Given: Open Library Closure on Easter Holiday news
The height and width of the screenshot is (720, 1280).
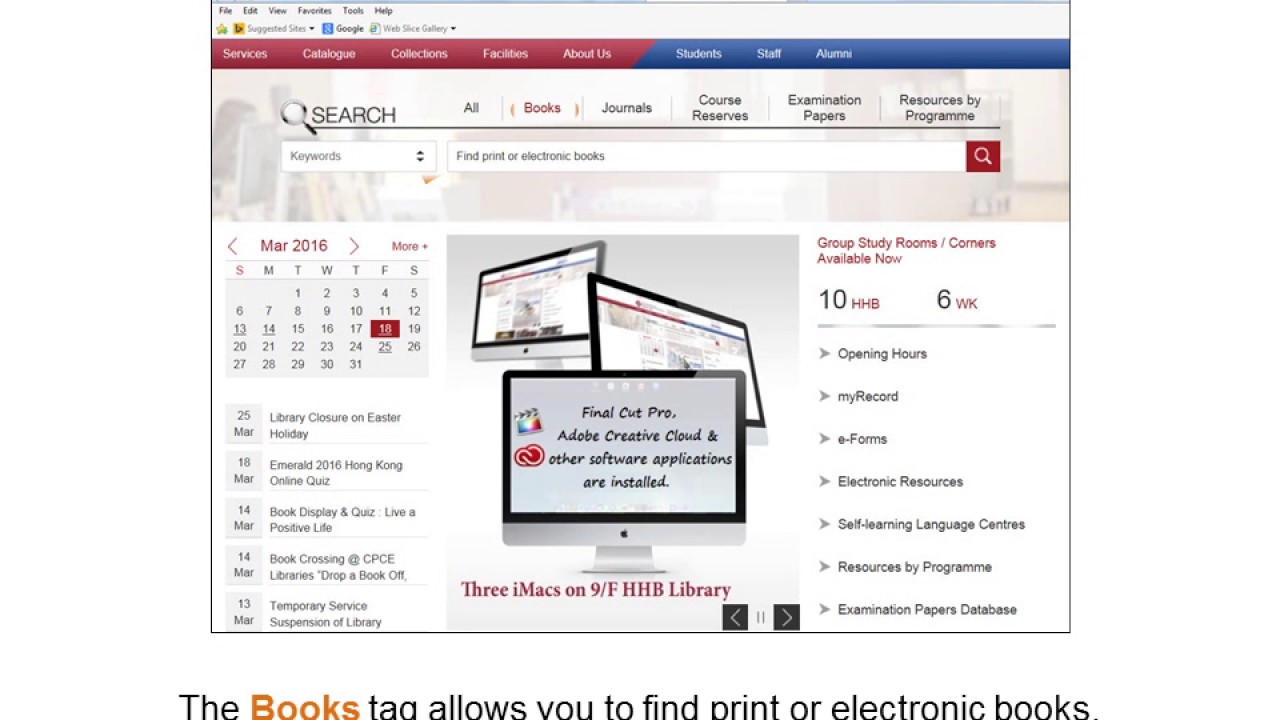Looking at the screenshot, I should tap(335, 425).
